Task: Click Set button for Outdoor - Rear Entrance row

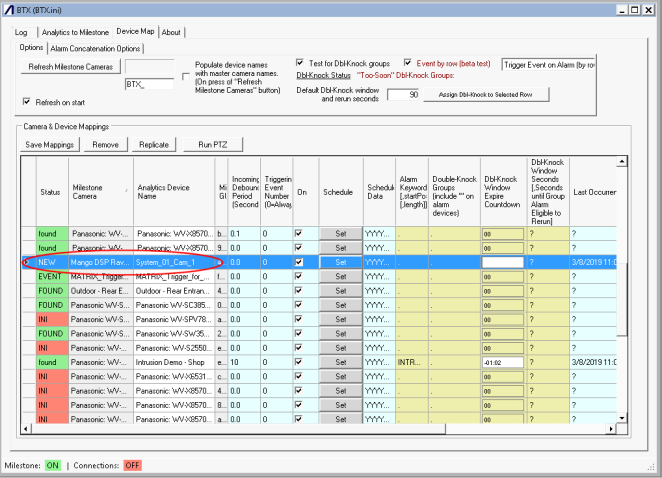Action: pos(341,291)
